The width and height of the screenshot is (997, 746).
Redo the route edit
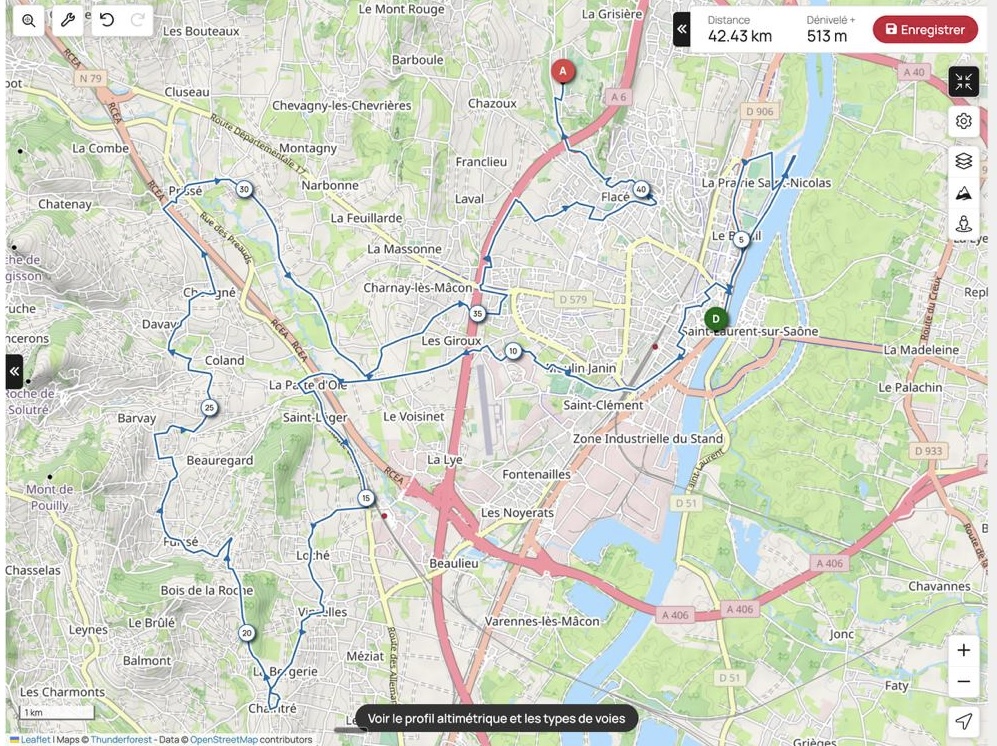(x=138, y=20)
